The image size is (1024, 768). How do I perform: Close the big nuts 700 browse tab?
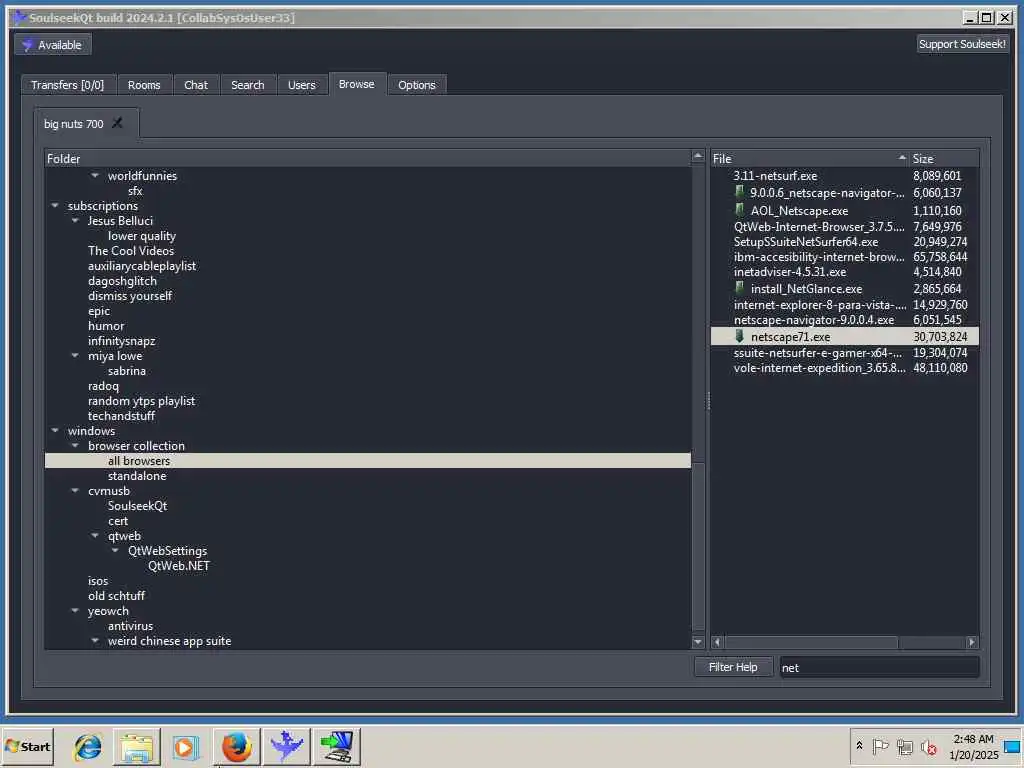(118, 123)
